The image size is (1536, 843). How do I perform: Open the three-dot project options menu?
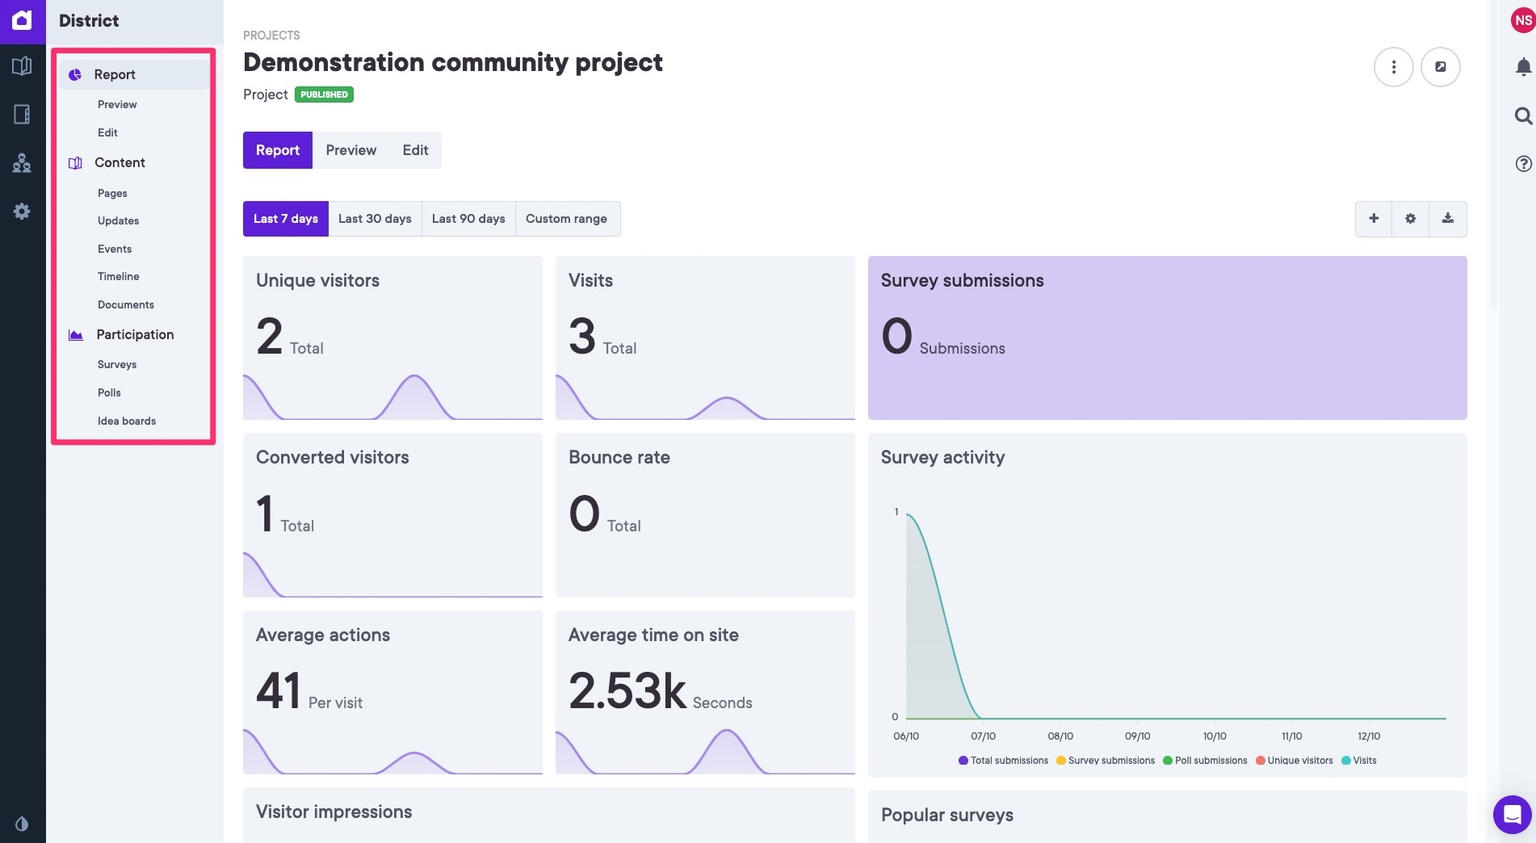(1393, 67)
